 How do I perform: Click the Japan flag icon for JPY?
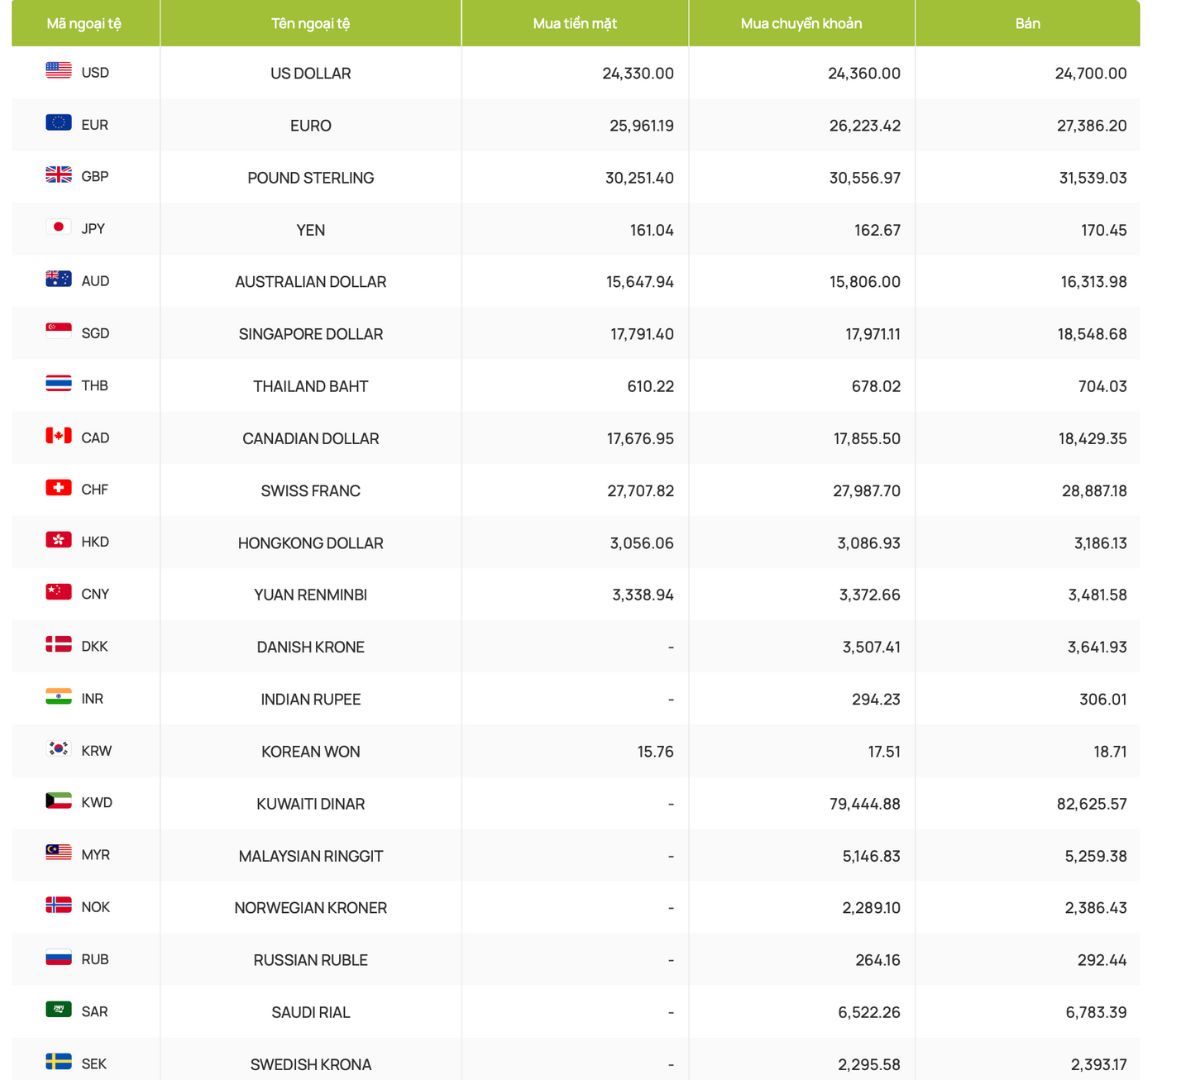pyautogui.click(x=58, y=227)
